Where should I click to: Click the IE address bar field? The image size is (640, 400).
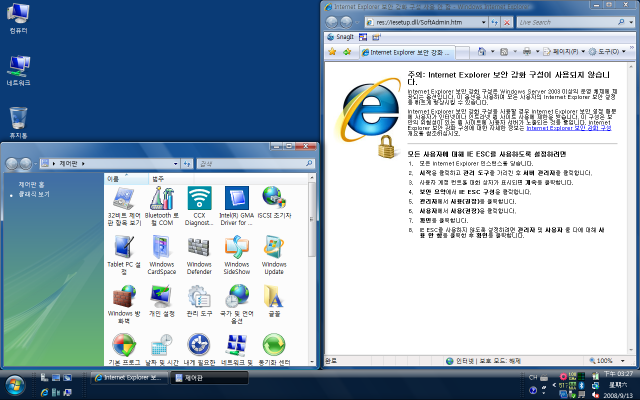point(422,22)
